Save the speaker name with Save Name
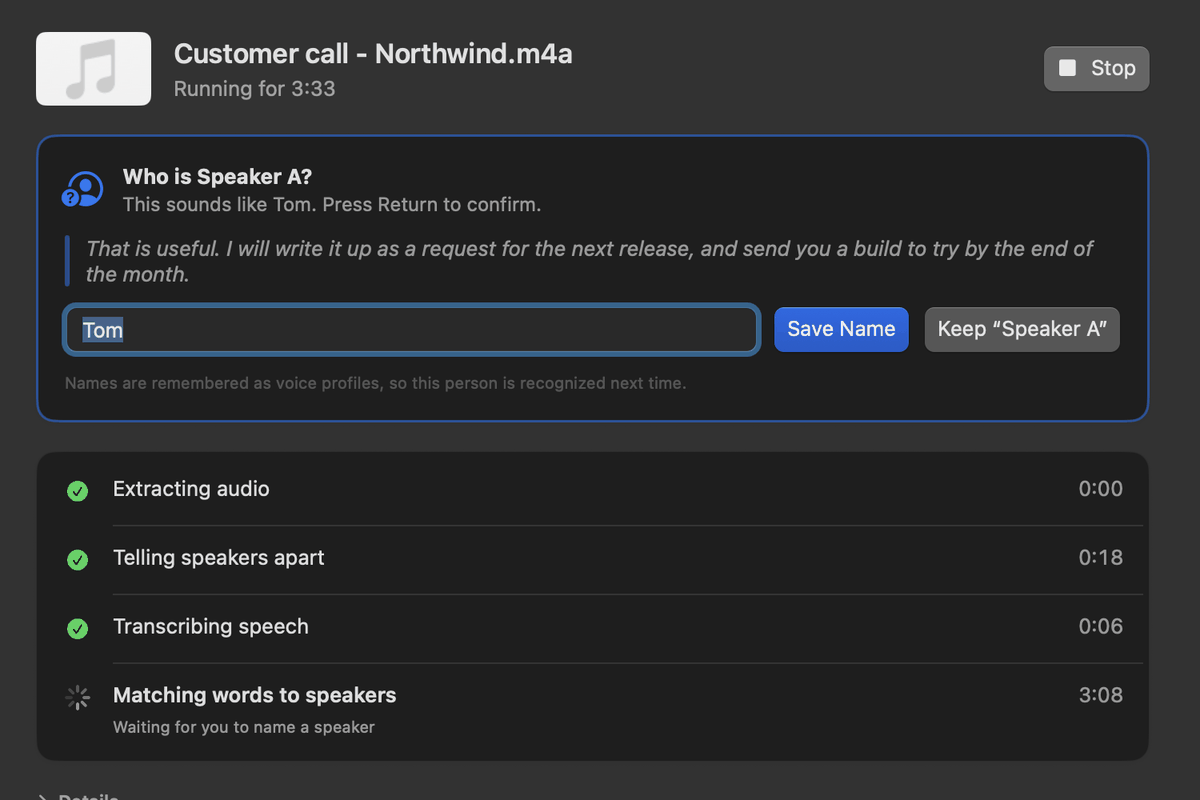The width and height of the screenshot is (1200, 800). click(x=841, y=329)
